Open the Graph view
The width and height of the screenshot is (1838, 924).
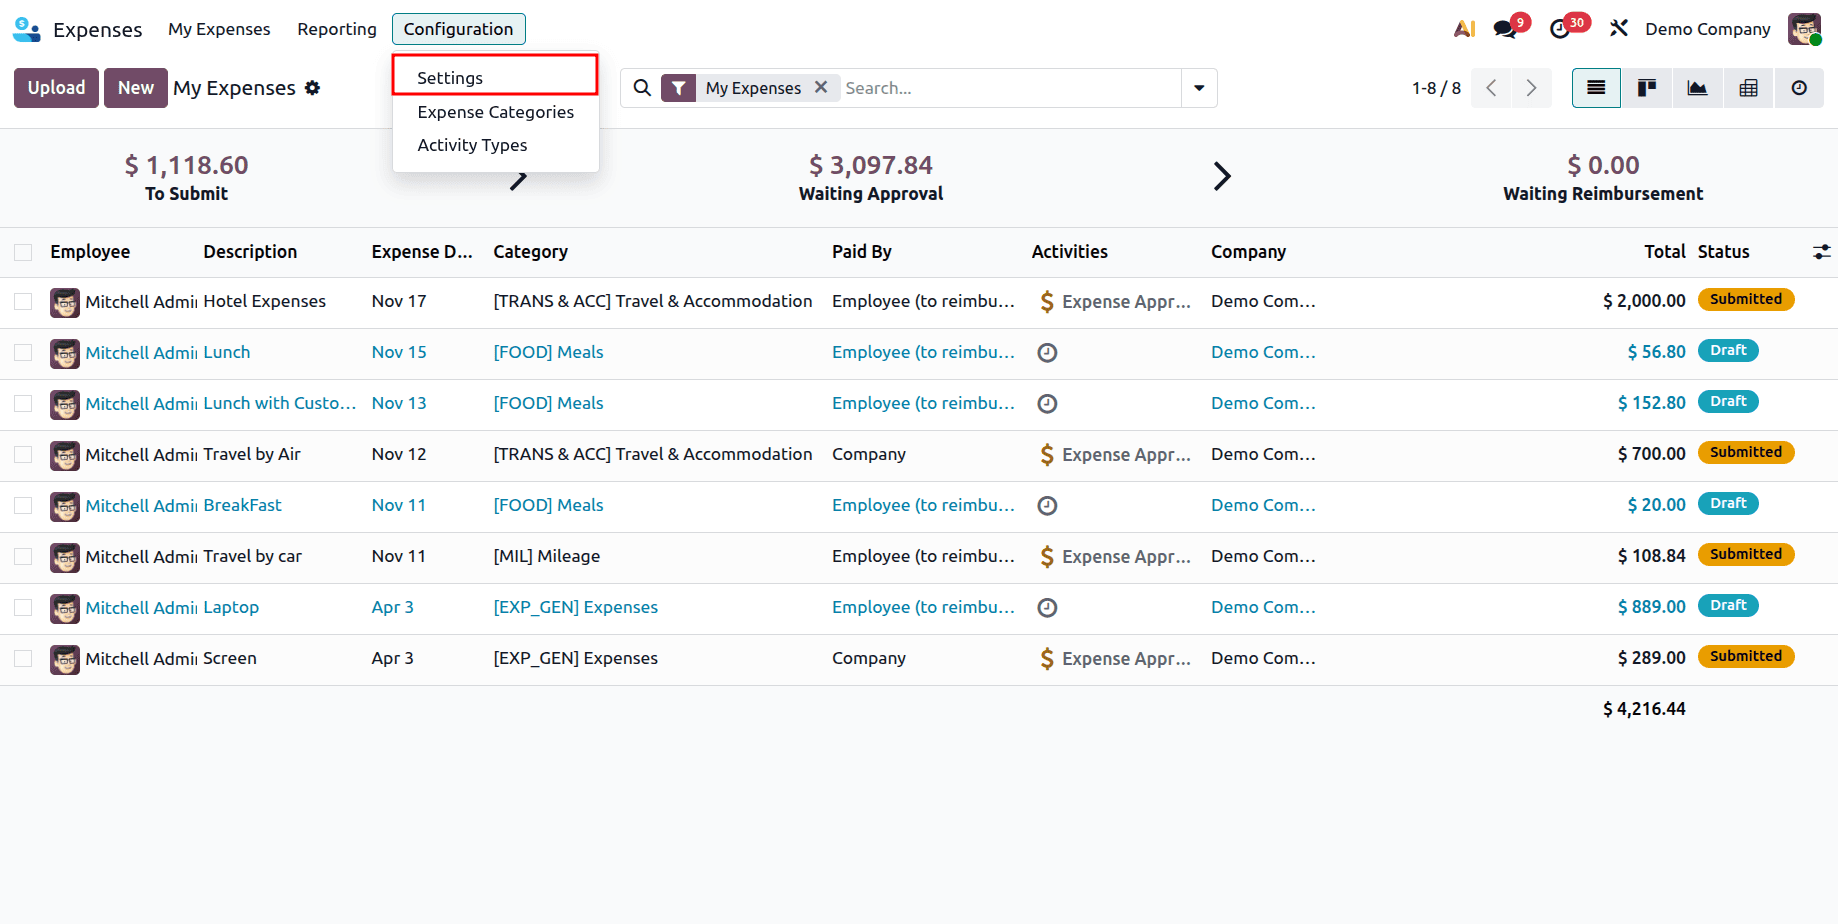(x=1697, y=88)
